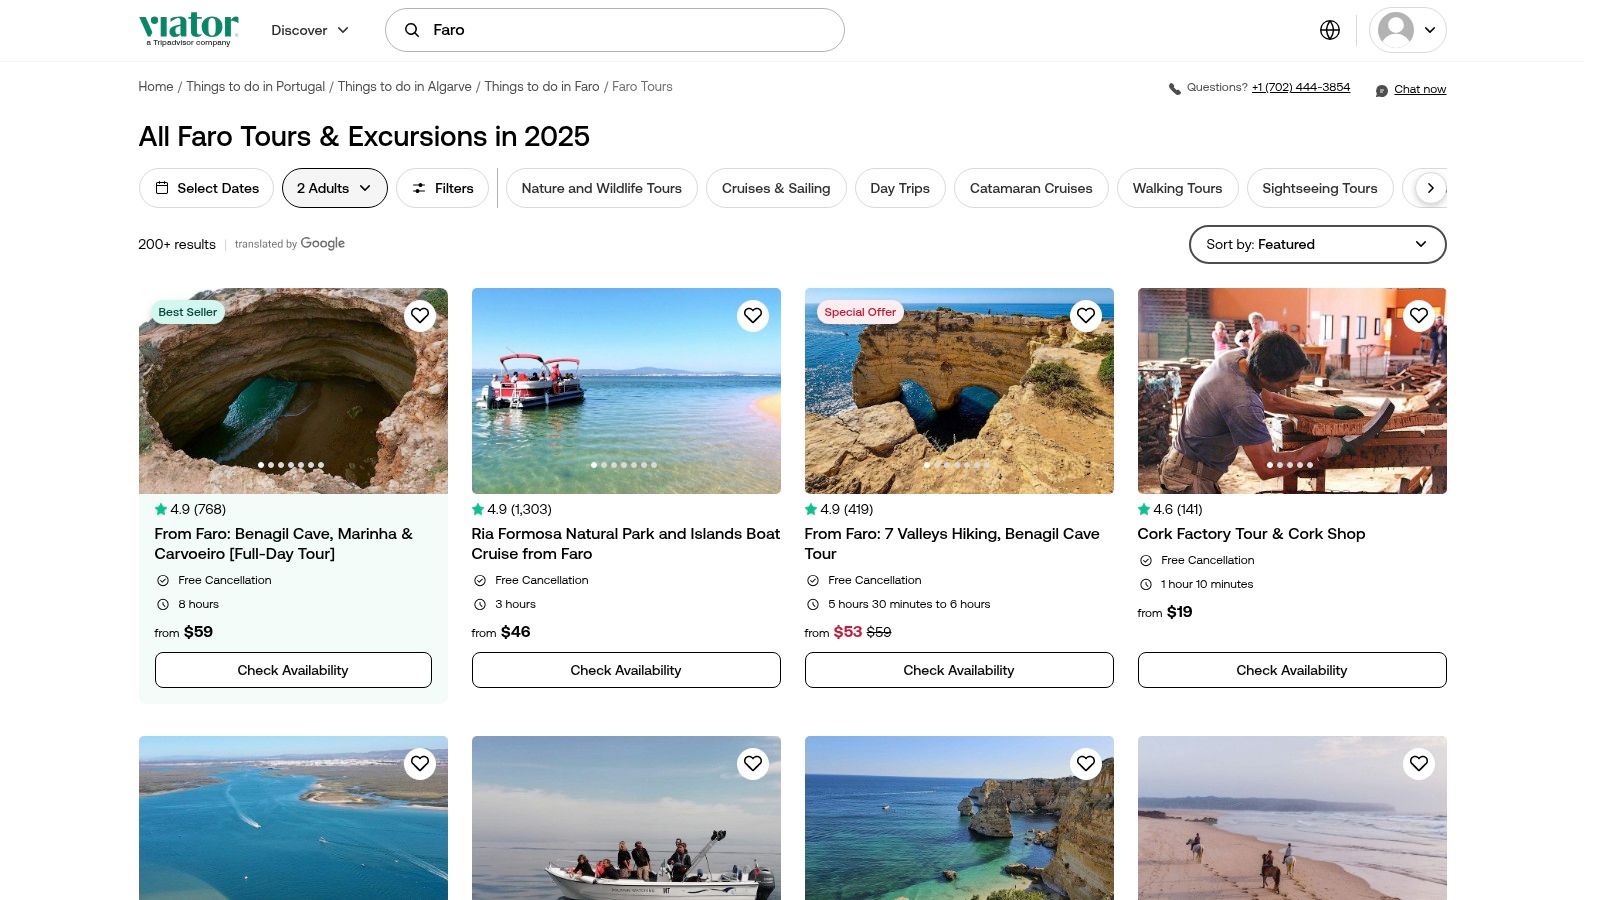This screenshot has width=1600, height=900.
Task: Select Cruises & Sailing category chip
Action: click(776, 188)
